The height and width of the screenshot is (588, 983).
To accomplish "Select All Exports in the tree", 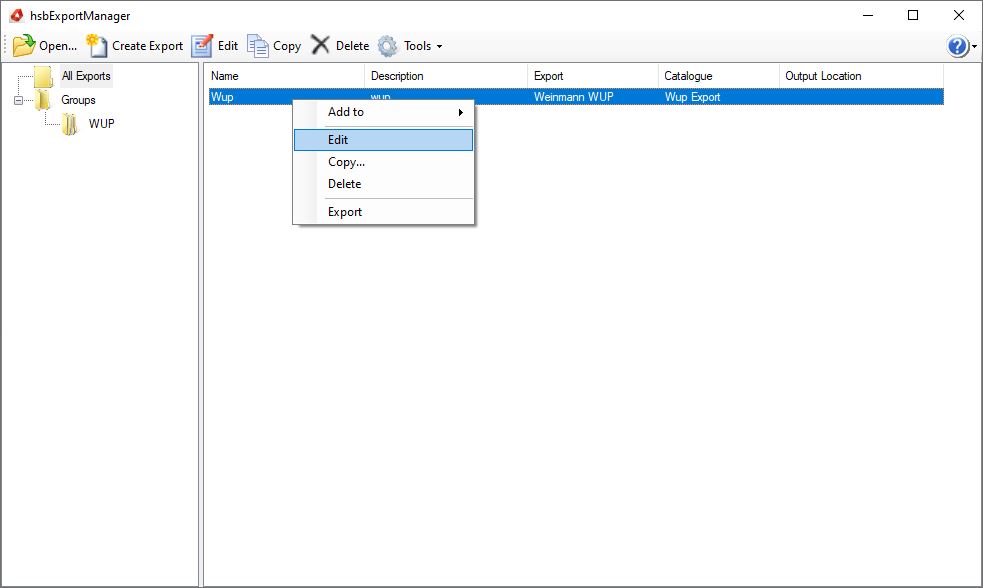I will (86, 76).
